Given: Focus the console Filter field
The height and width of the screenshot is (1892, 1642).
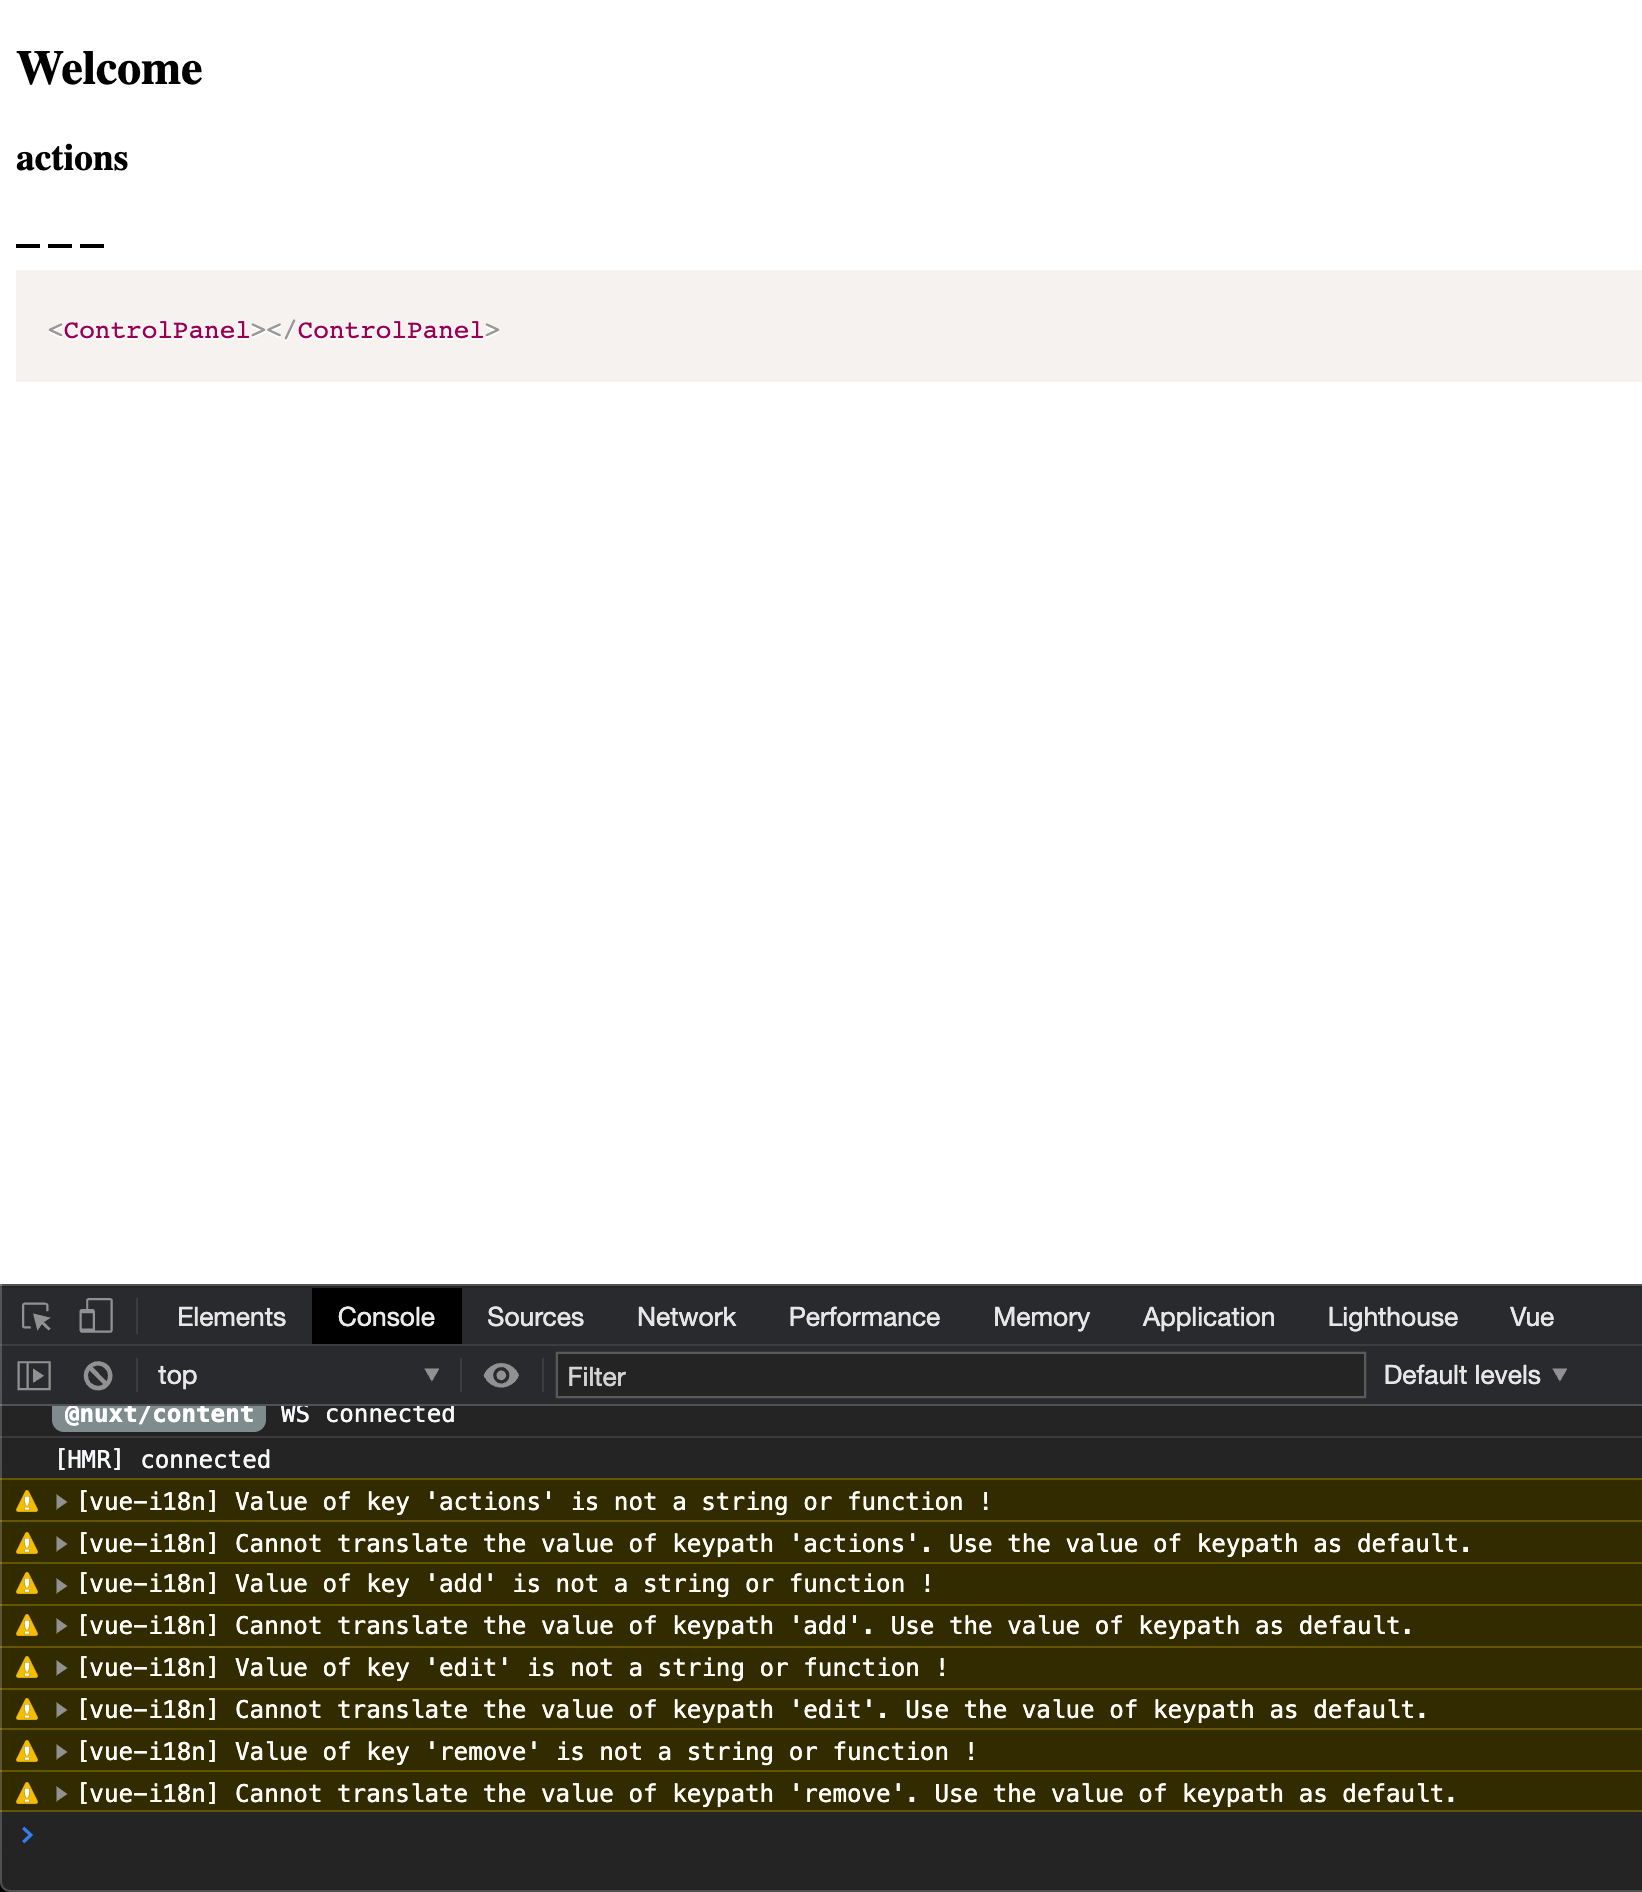Looking at the screenshot, I should click(960, 1376).
